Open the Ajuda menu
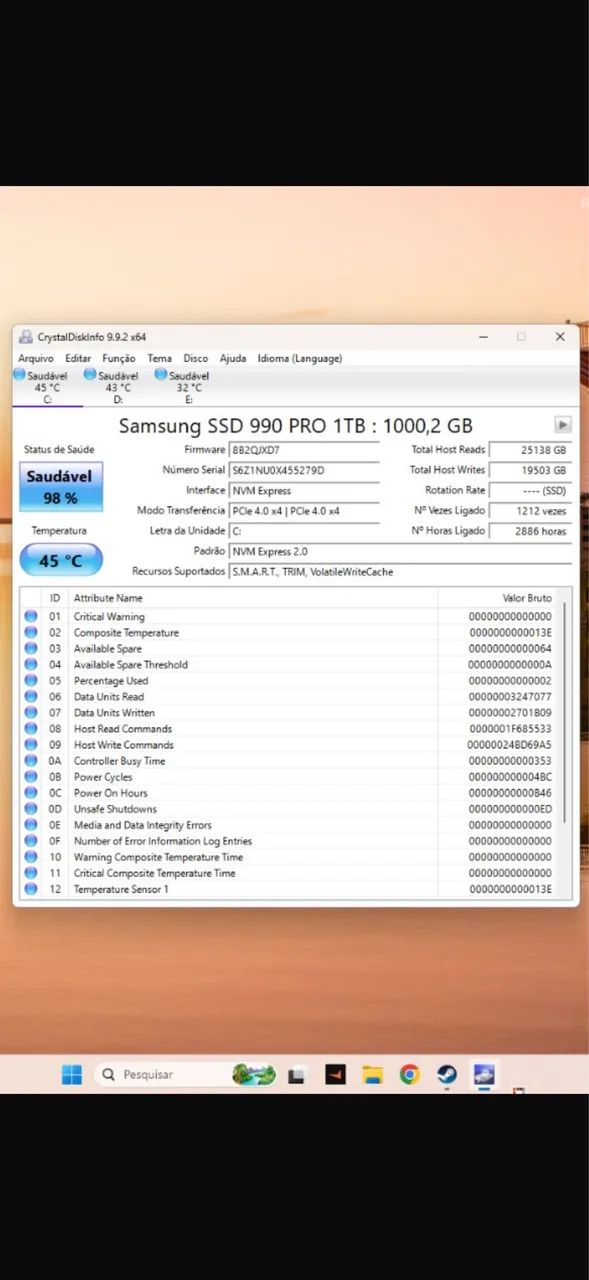 [233, 358]
